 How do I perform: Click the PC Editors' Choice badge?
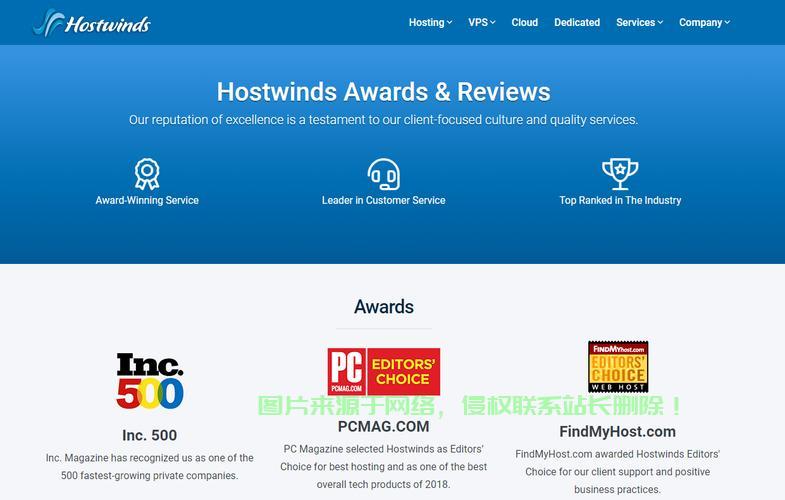pos(383,371)
